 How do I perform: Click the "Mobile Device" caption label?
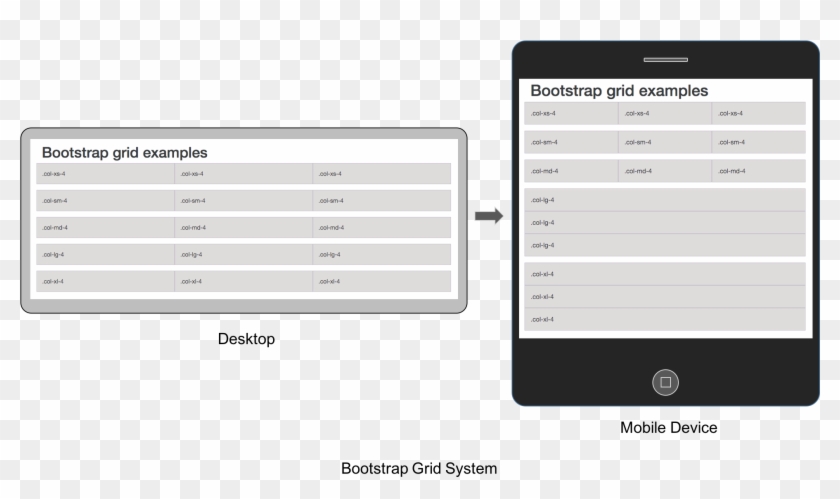(x=668, y=428)
